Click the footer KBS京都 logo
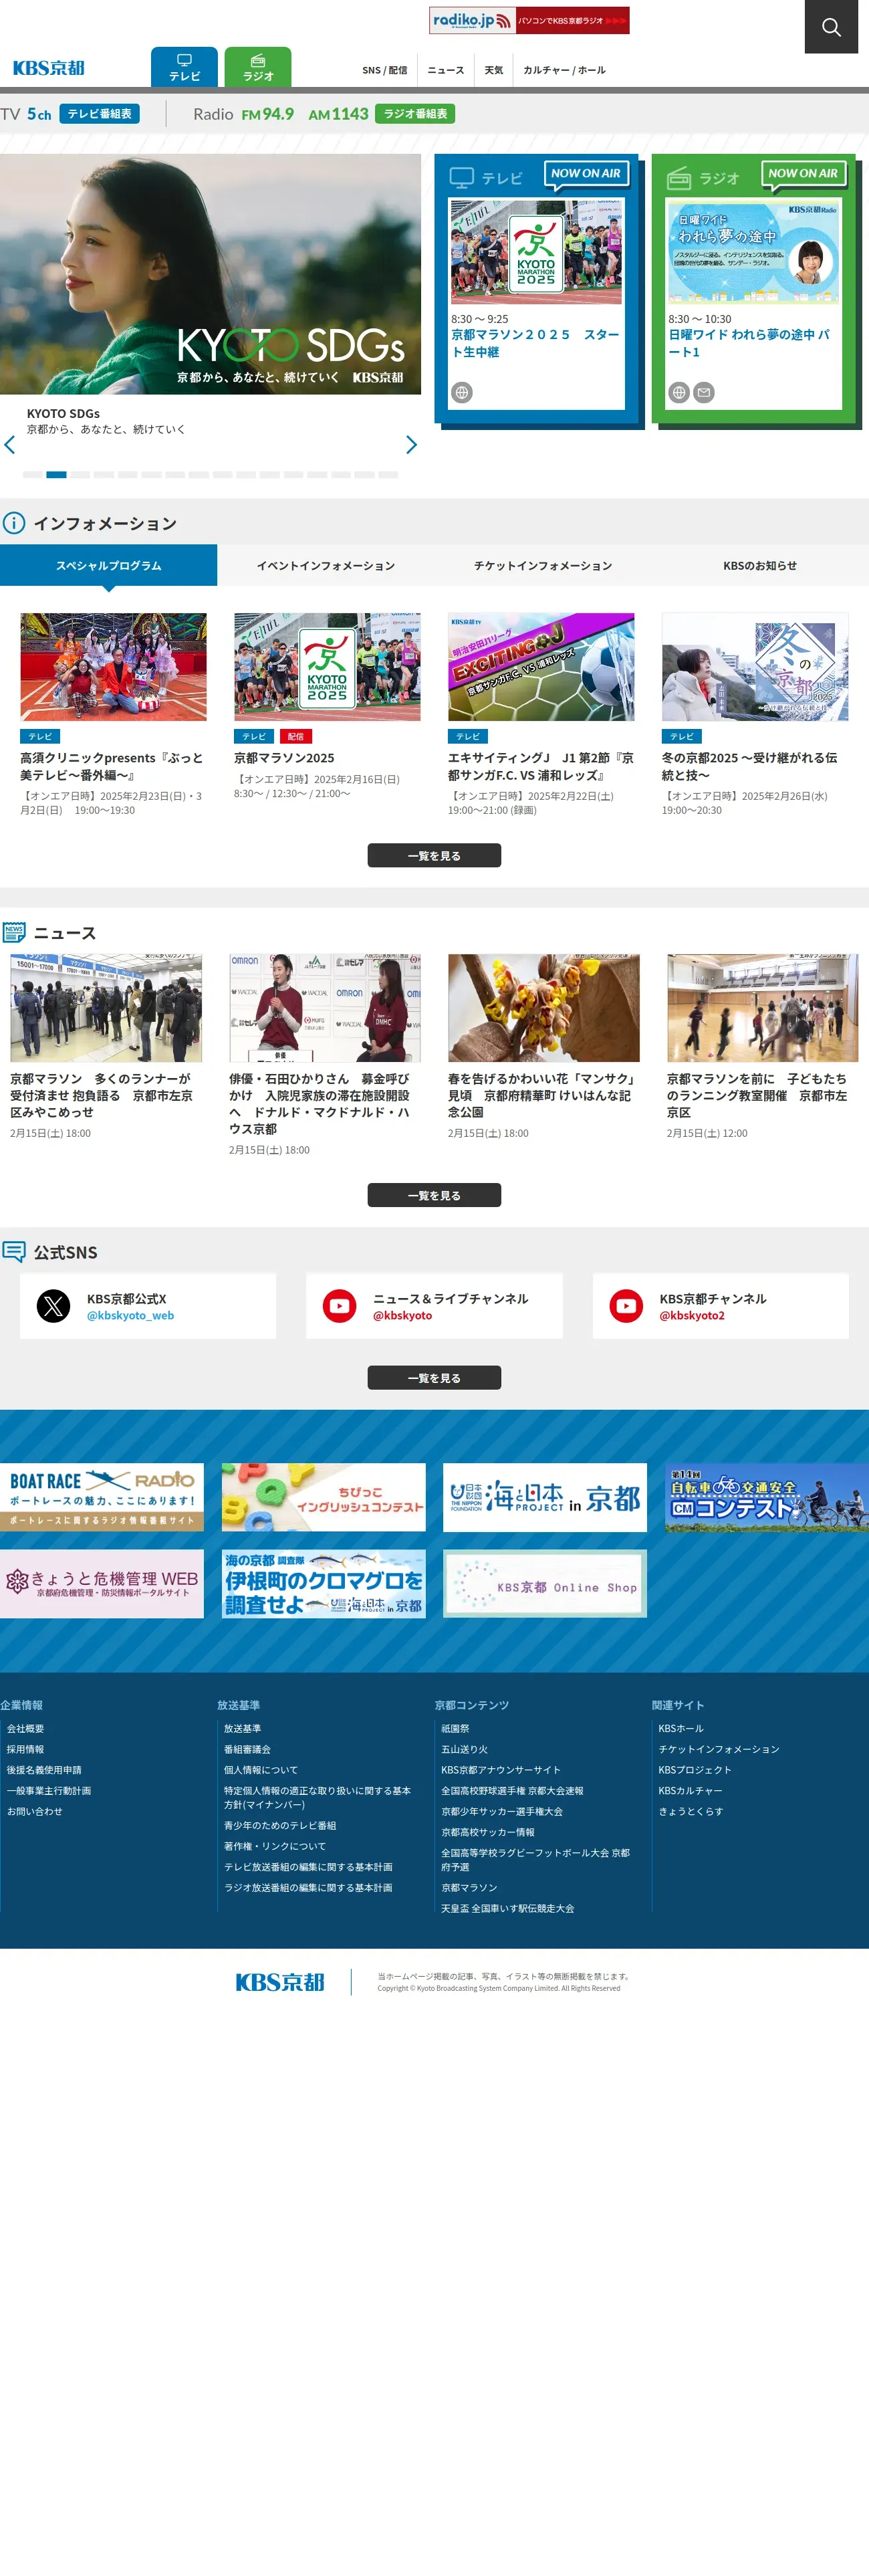 click(280, 1982)
